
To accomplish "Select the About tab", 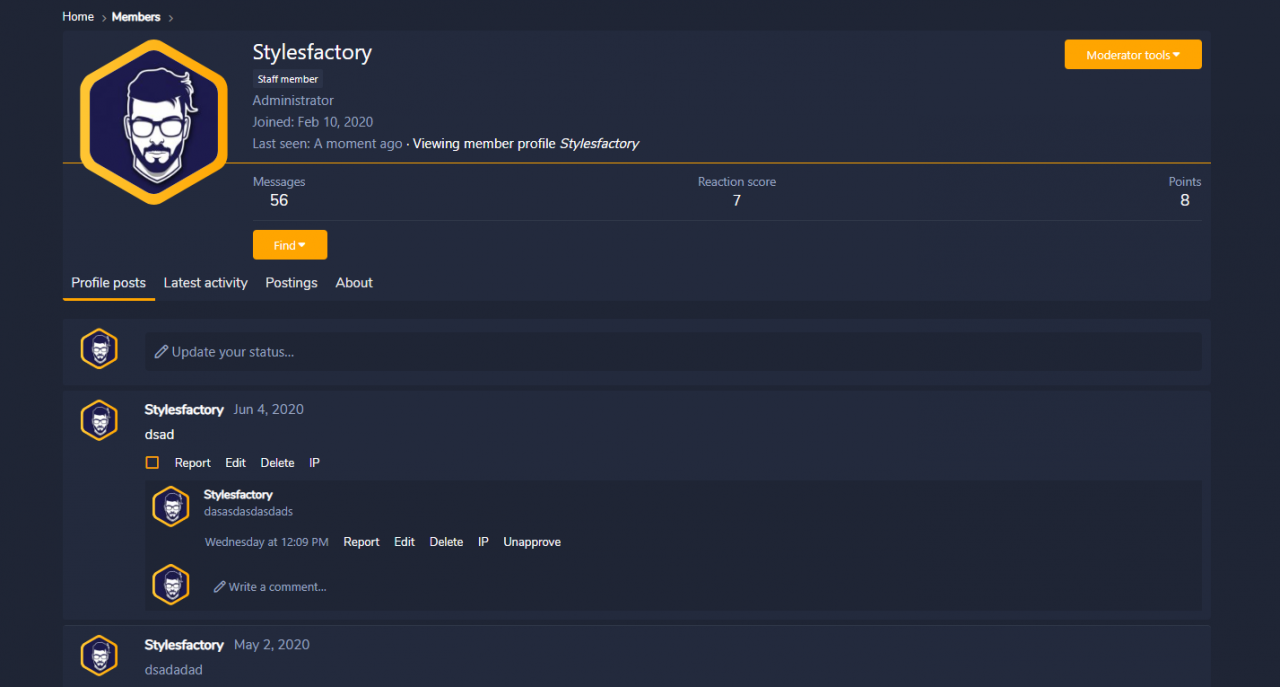I will 354,283.
